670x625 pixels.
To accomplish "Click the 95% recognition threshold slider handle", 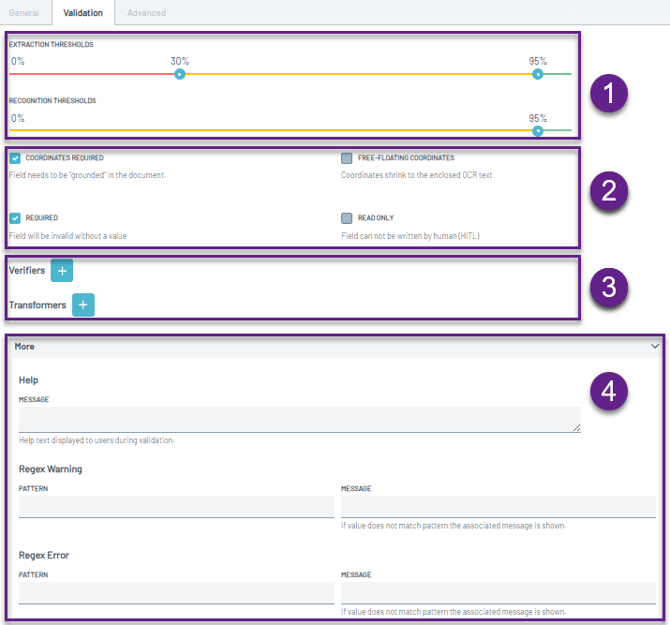I will pyautogui.click(x=538, y=130).
